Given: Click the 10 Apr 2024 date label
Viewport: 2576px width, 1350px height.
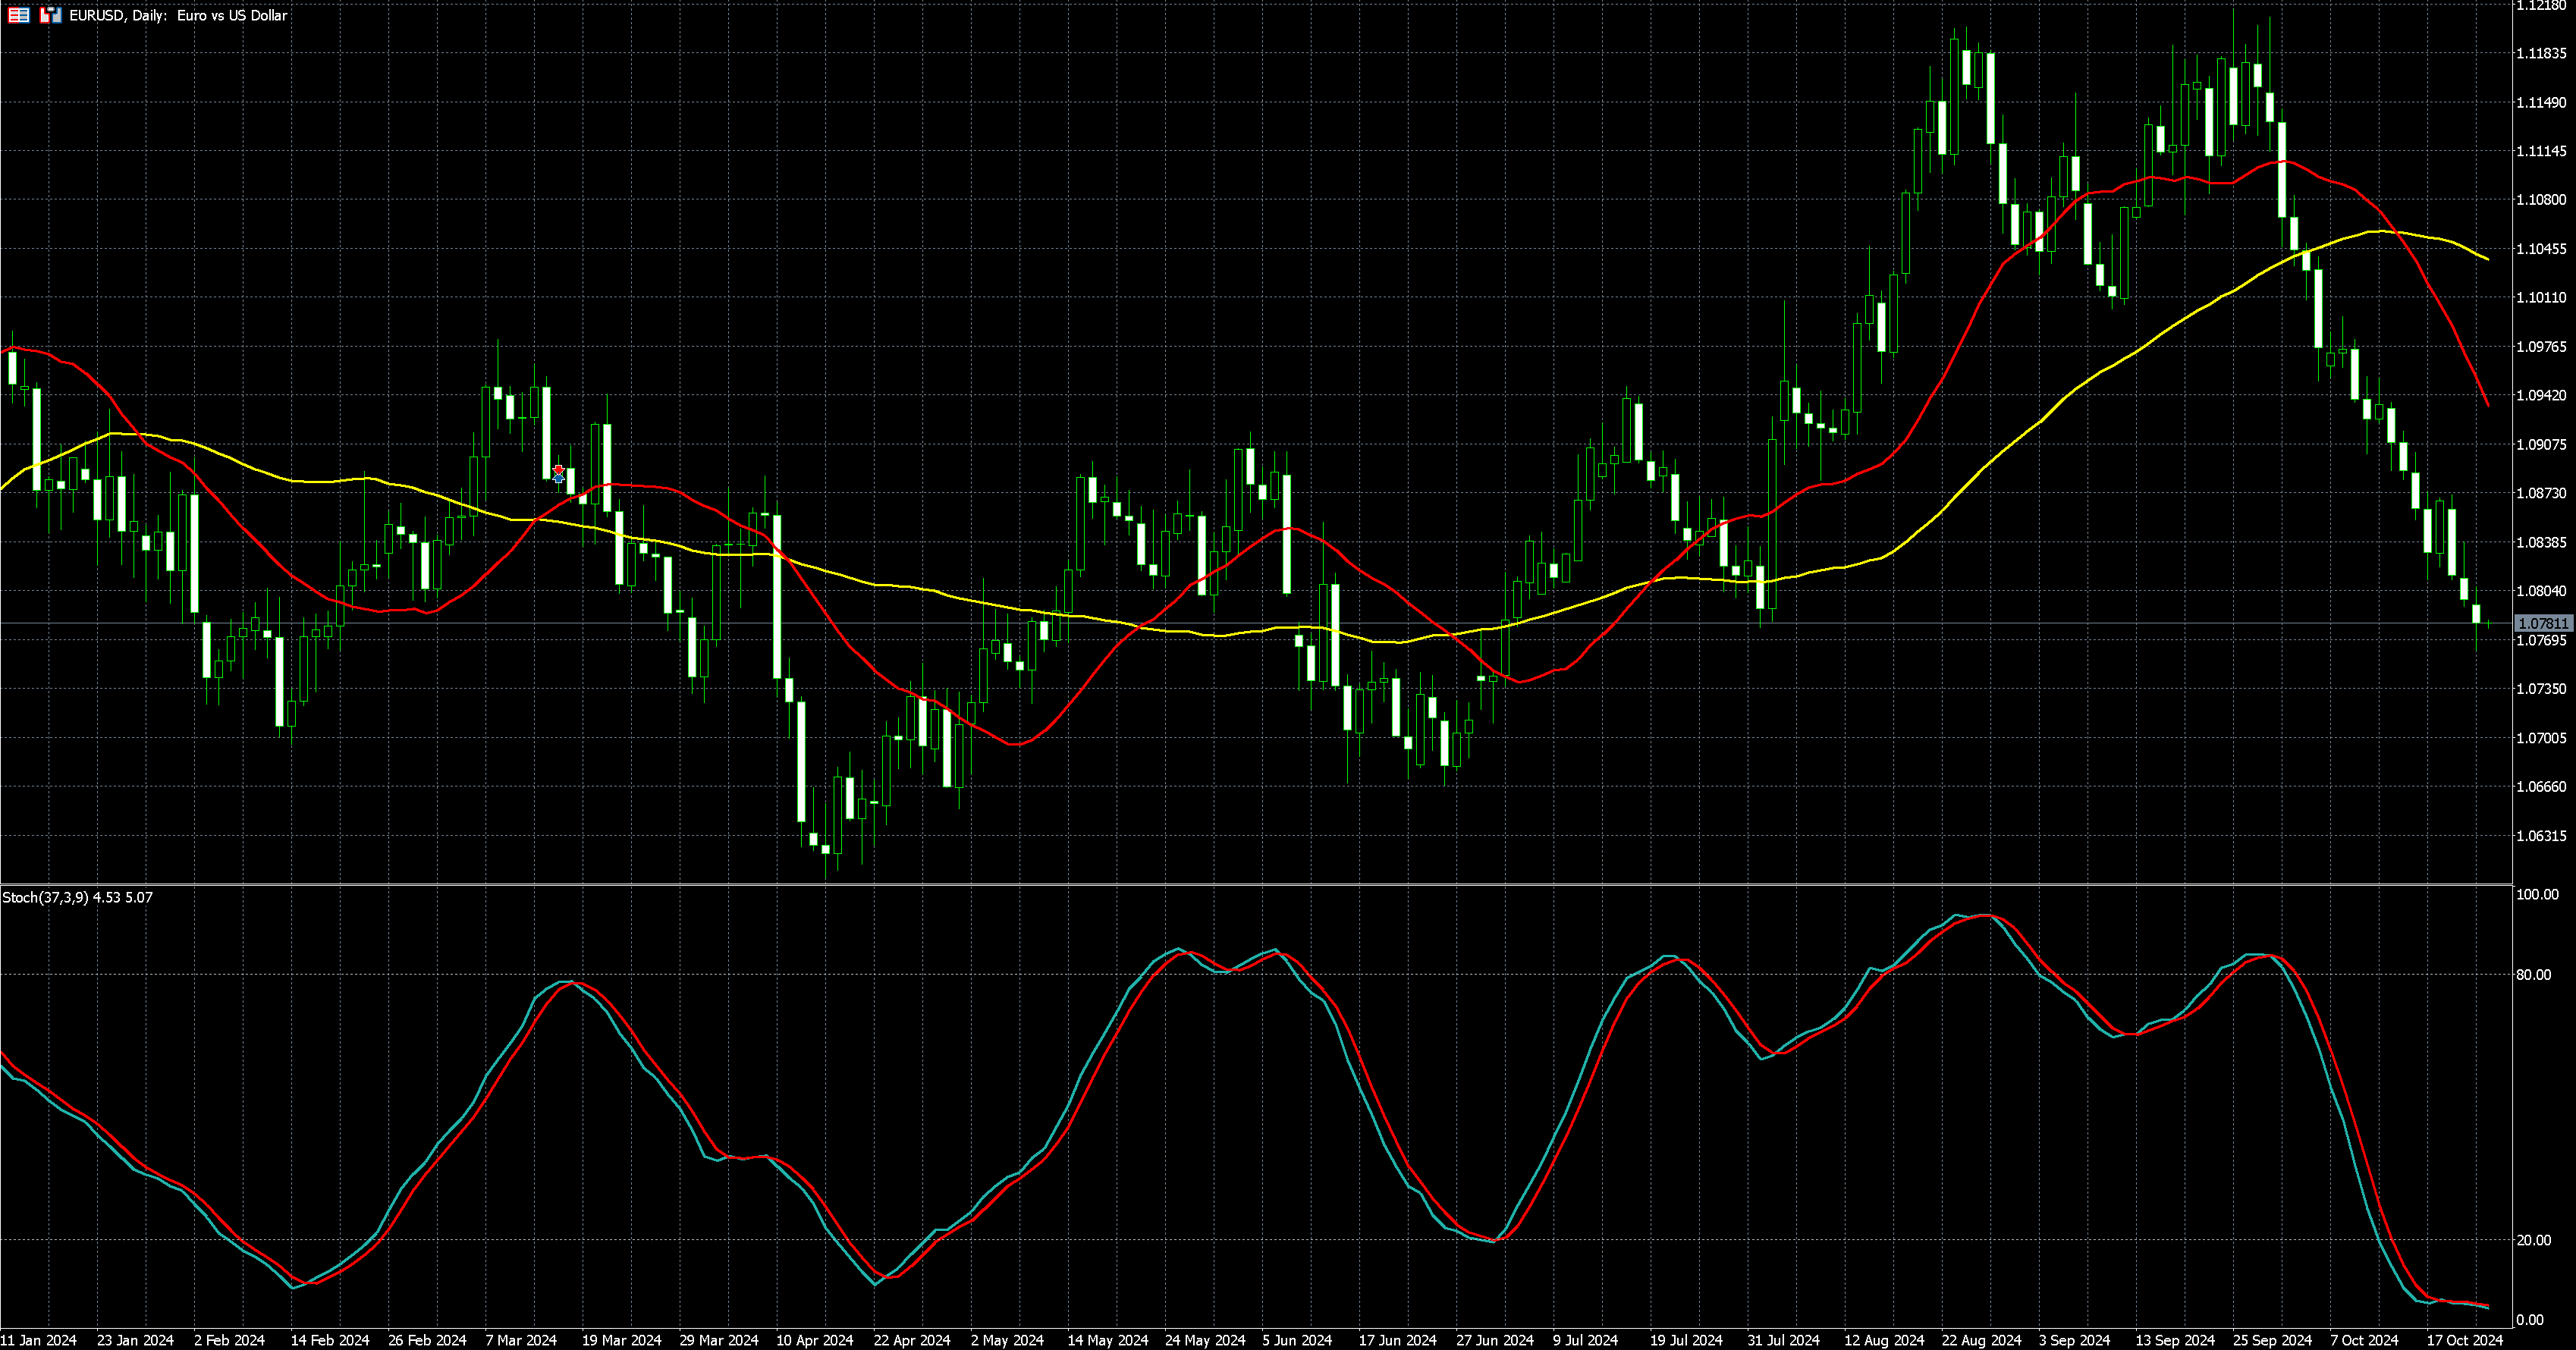Looking at the screenshot, I should coord(814,1340).
